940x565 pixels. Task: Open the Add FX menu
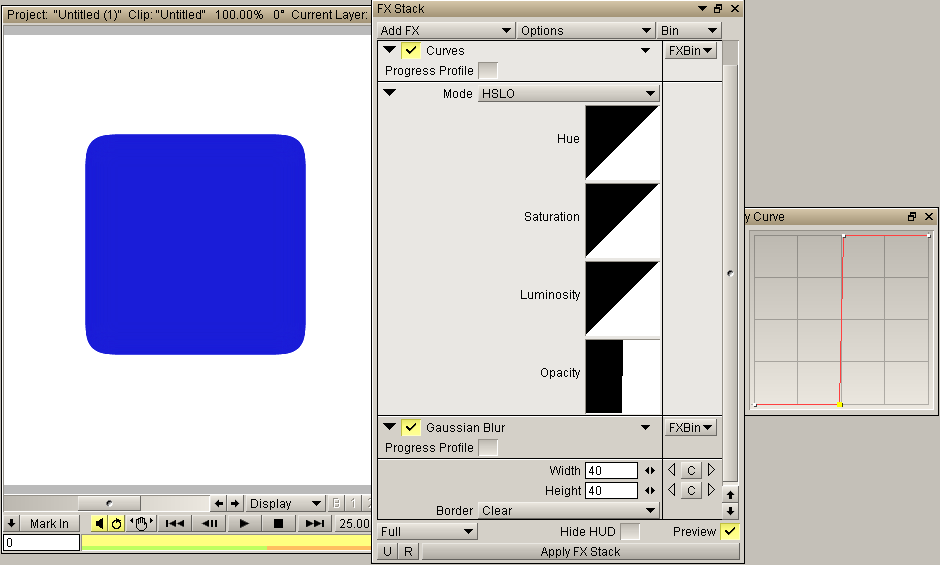(x=445, y=31)
